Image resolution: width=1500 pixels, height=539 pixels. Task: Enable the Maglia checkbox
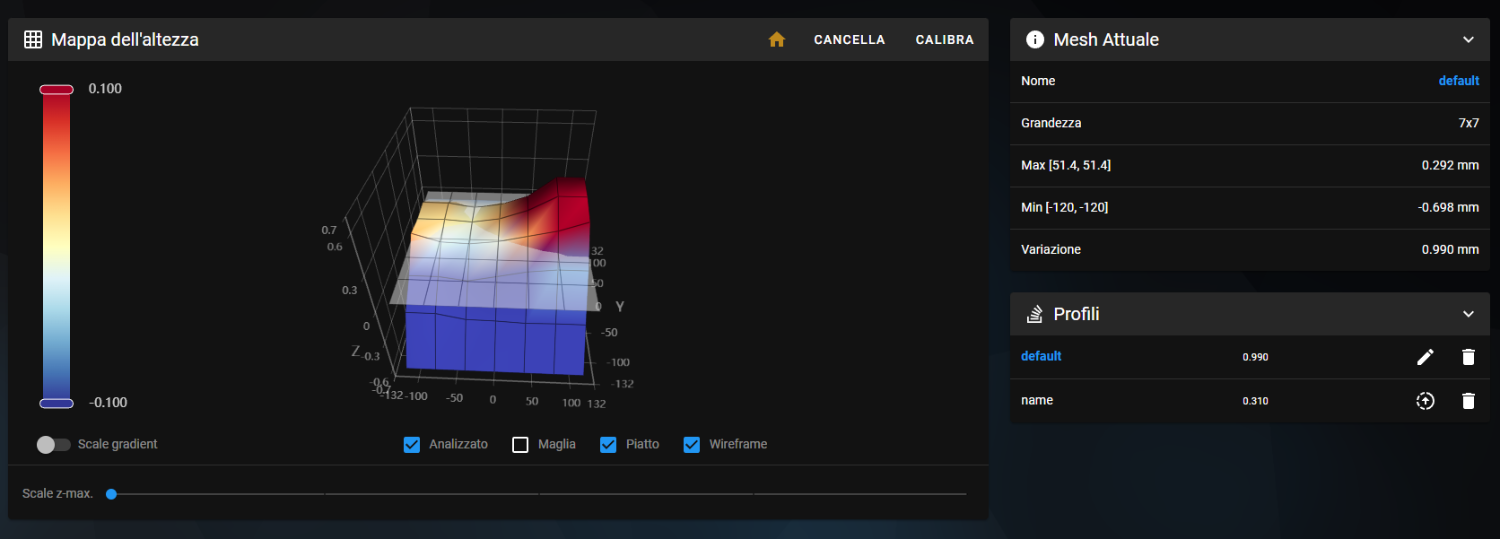click(520, 445)
